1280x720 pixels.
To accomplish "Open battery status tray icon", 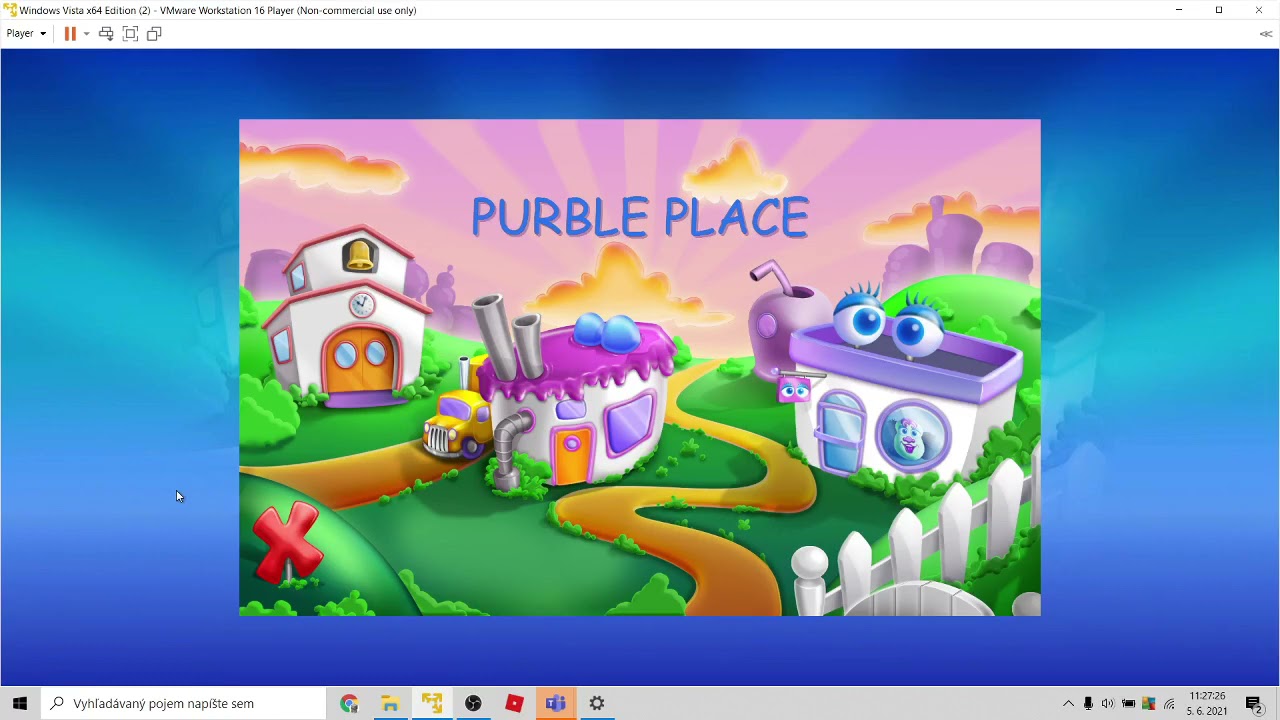I will tap(1128, 703).
